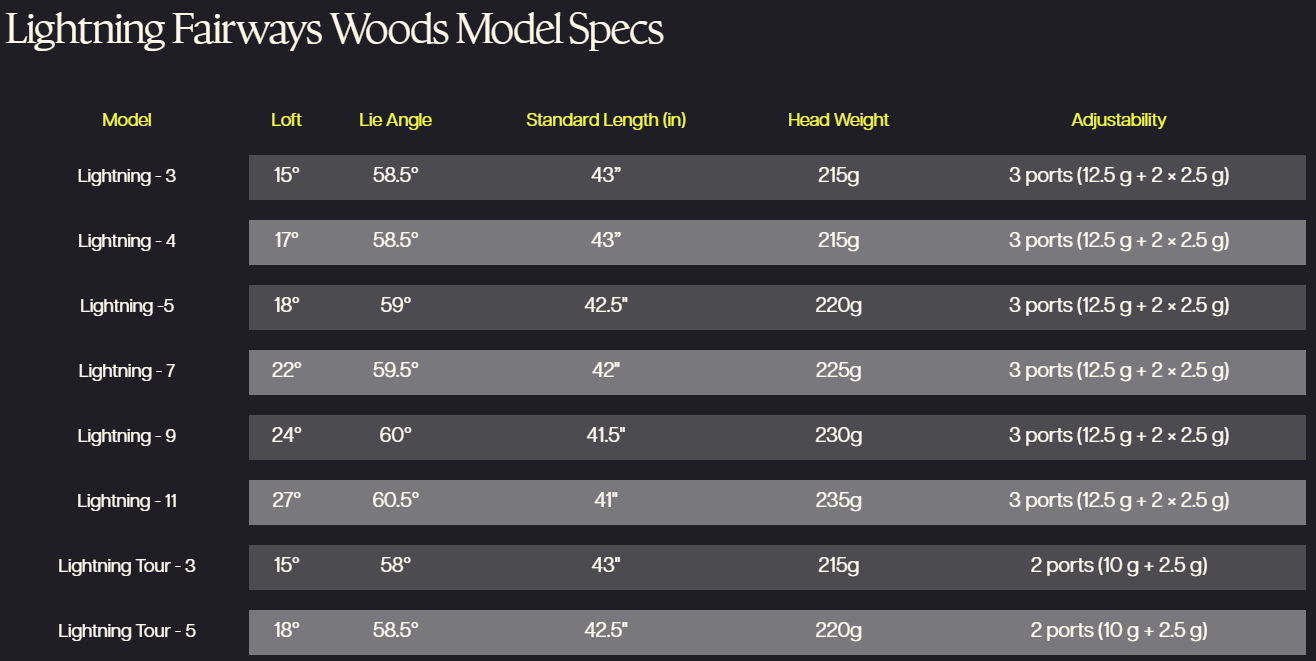Select the Lightning - 7 model name
This screenshot has width=1316, height=661.
(x=127, y=371)
